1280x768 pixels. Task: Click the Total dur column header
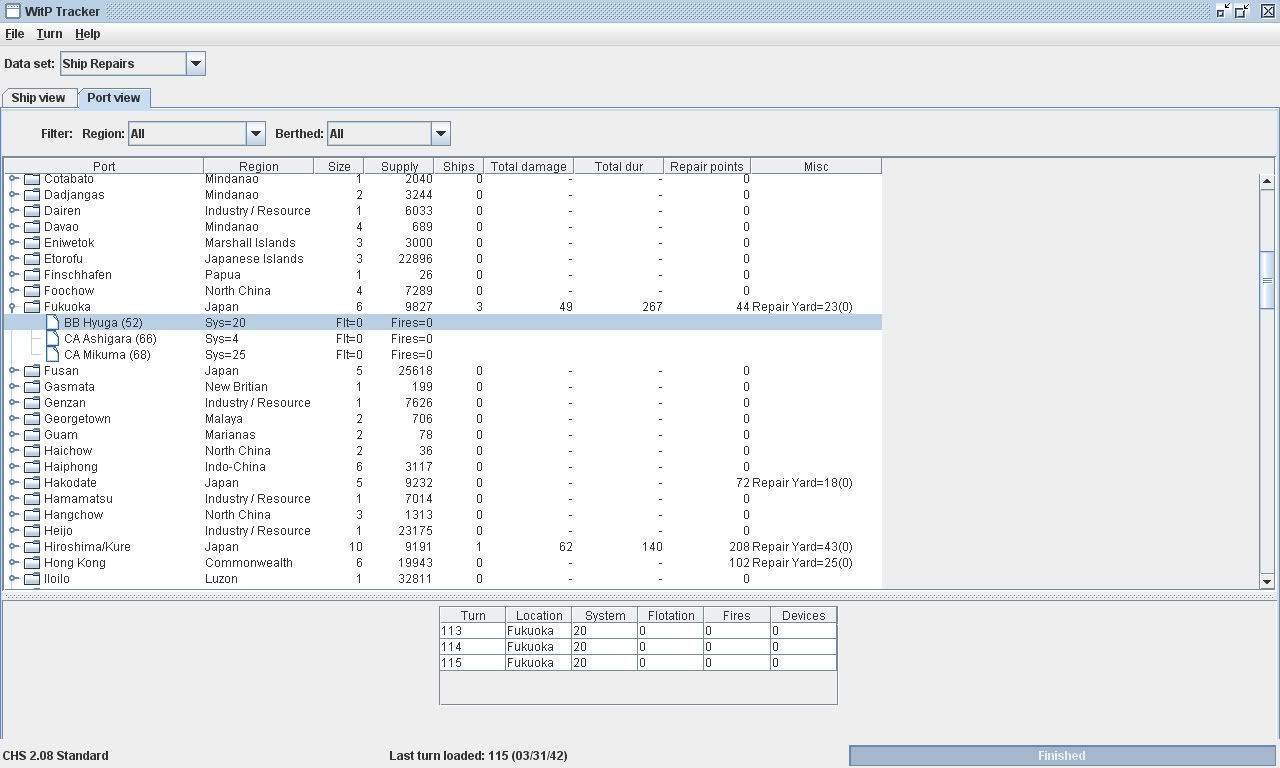[619, 166]
